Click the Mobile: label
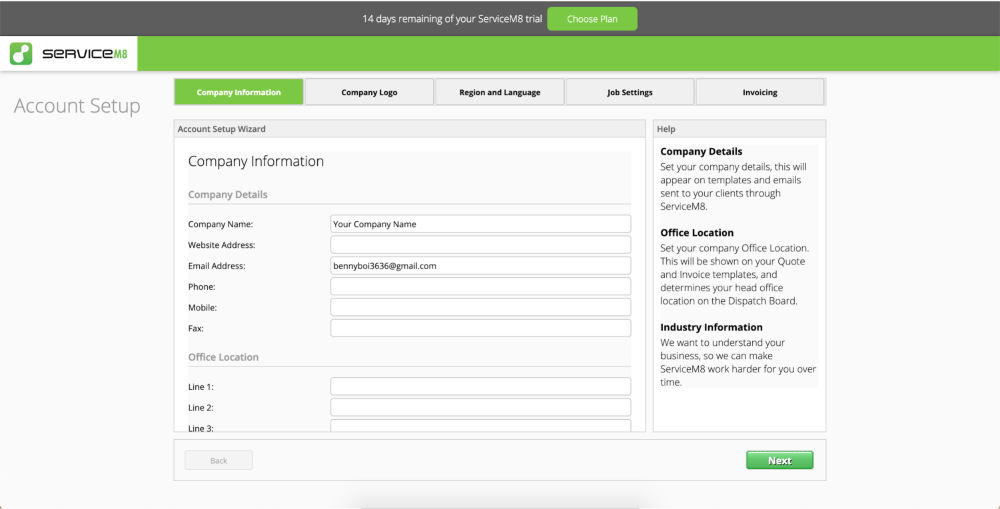The height and width of the screenshot is (509, 1000). pos(203,307)
